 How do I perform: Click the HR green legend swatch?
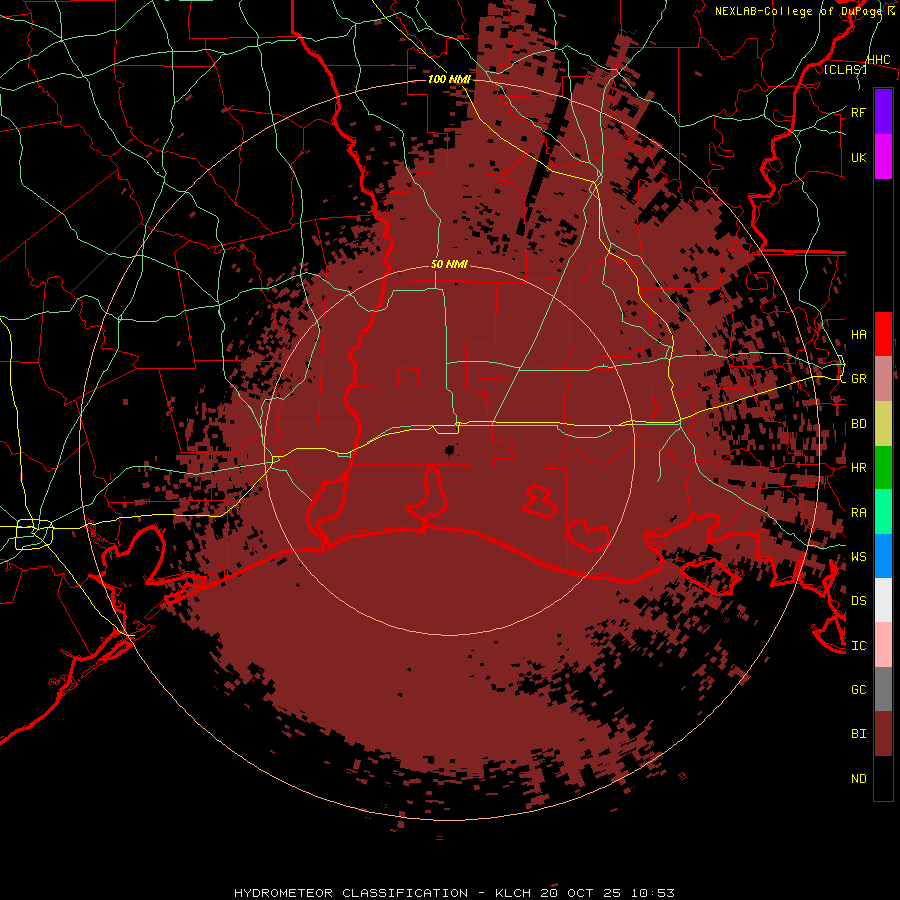coord(883,468)
